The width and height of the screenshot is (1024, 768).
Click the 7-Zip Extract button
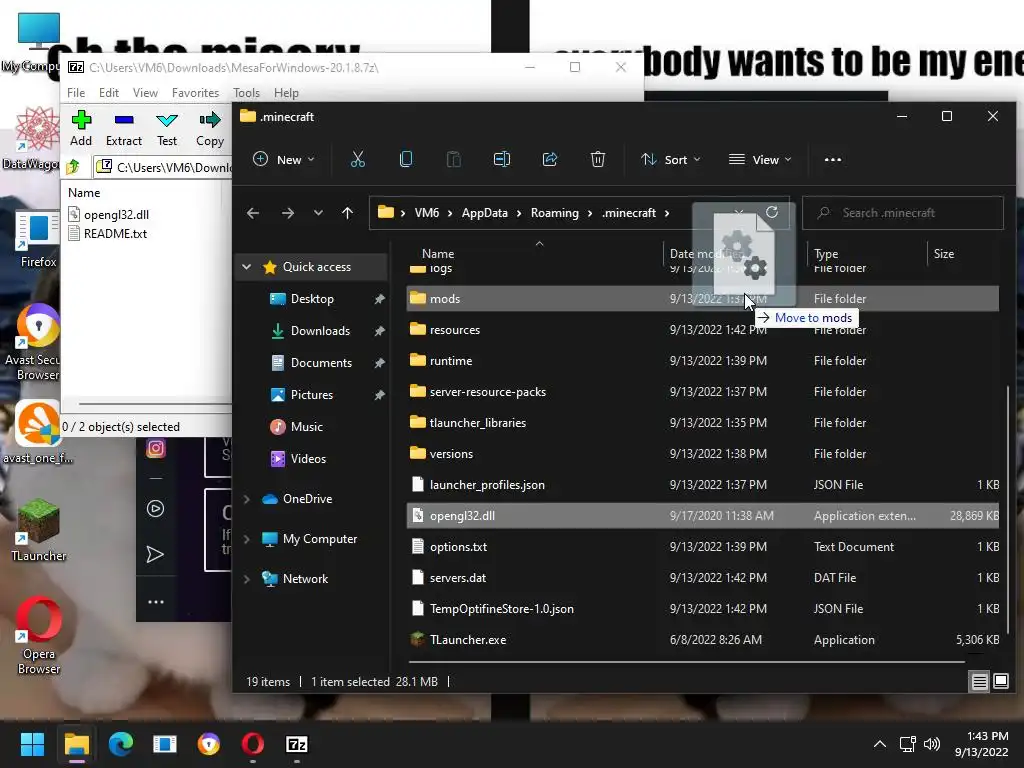[x=123, y=128]
